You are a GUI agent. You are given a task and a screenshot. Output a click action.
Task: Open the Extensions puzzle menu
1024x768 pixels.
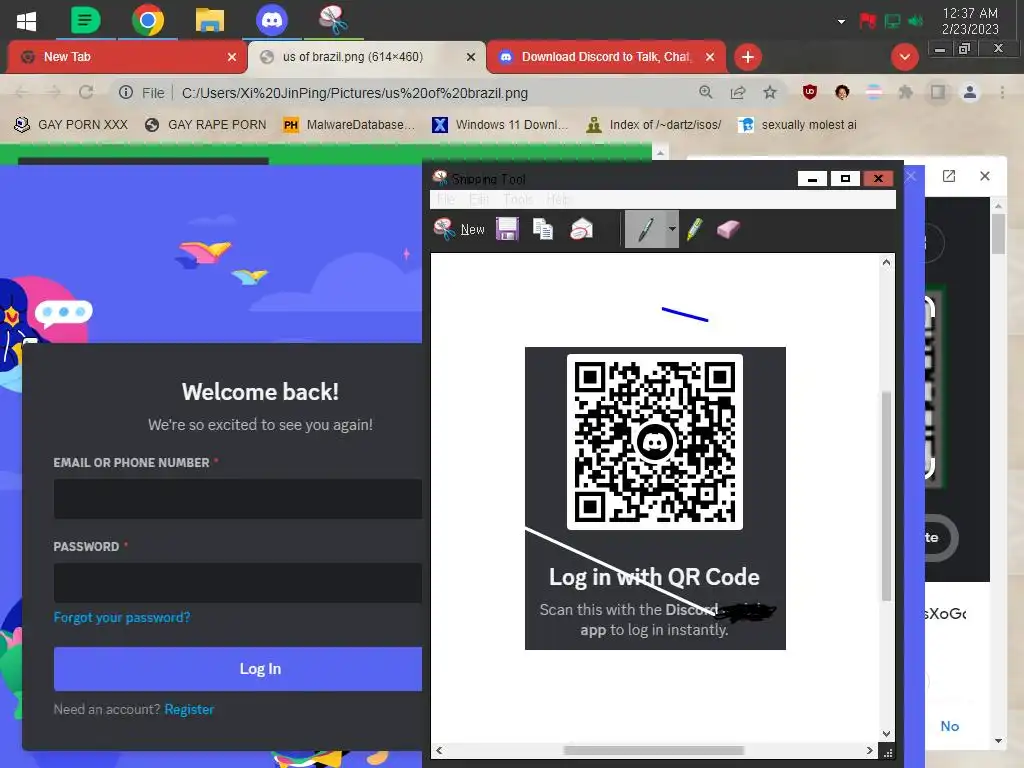point(905,93)
